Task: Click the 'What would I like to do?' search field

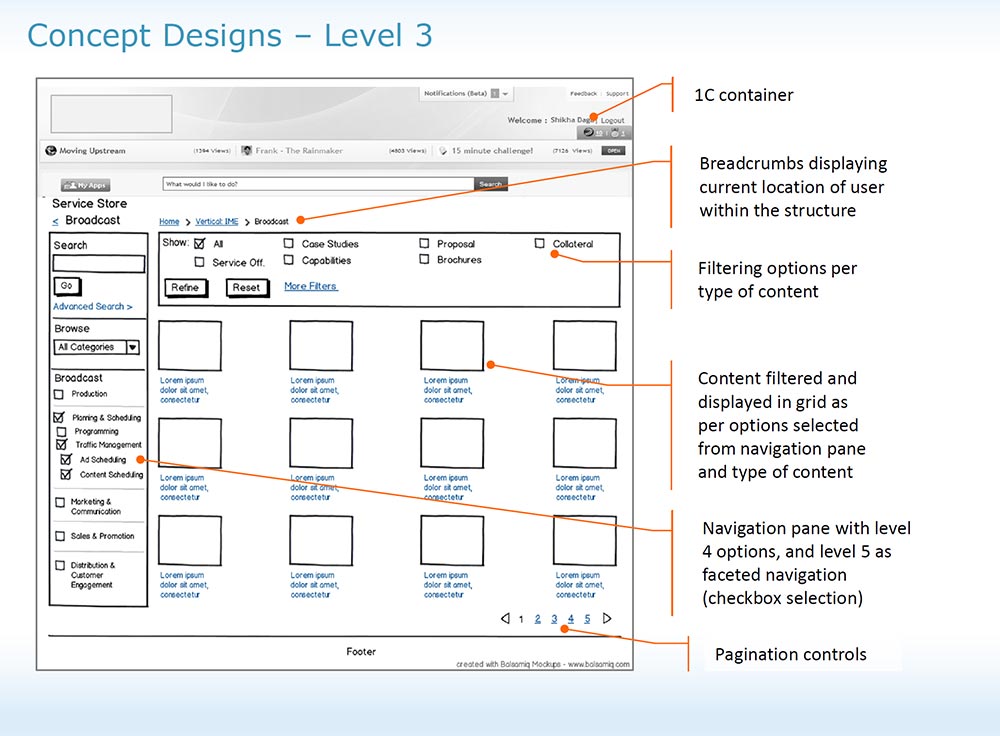Action: pyautogui.click(x=317, y=184)
